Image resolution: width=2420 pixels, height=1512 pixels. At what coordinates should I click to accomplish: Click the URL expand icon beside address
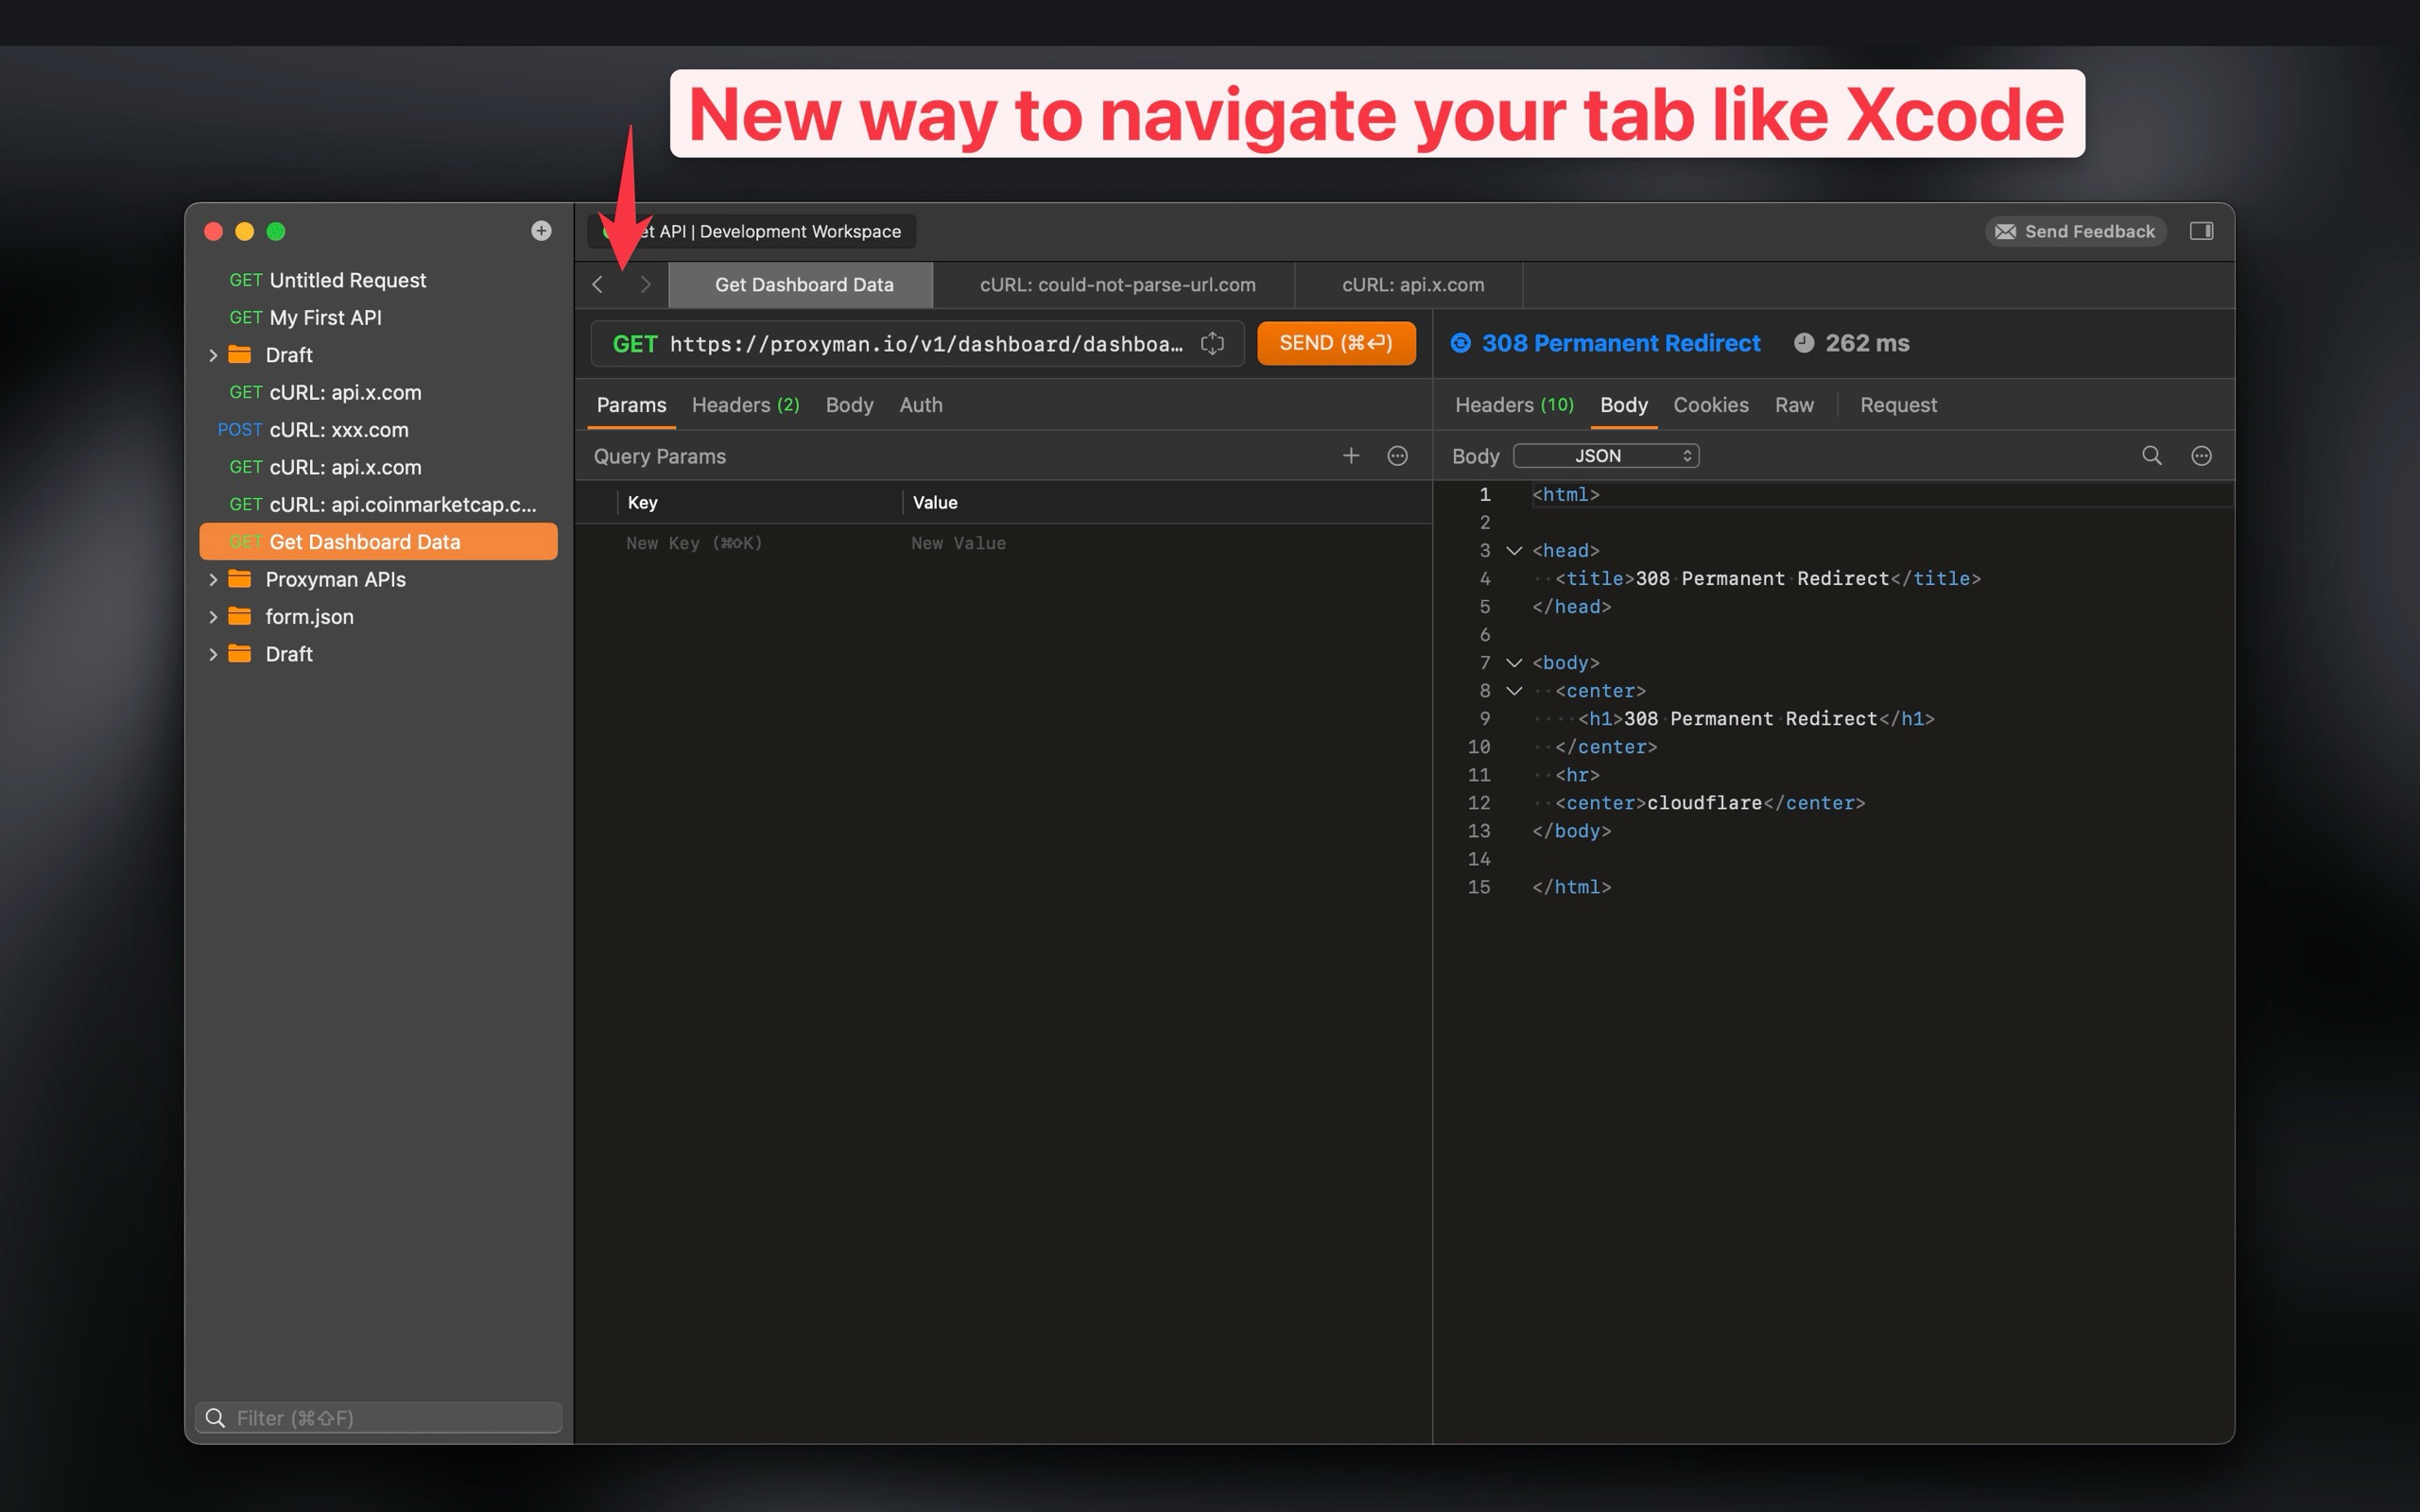1212,344
